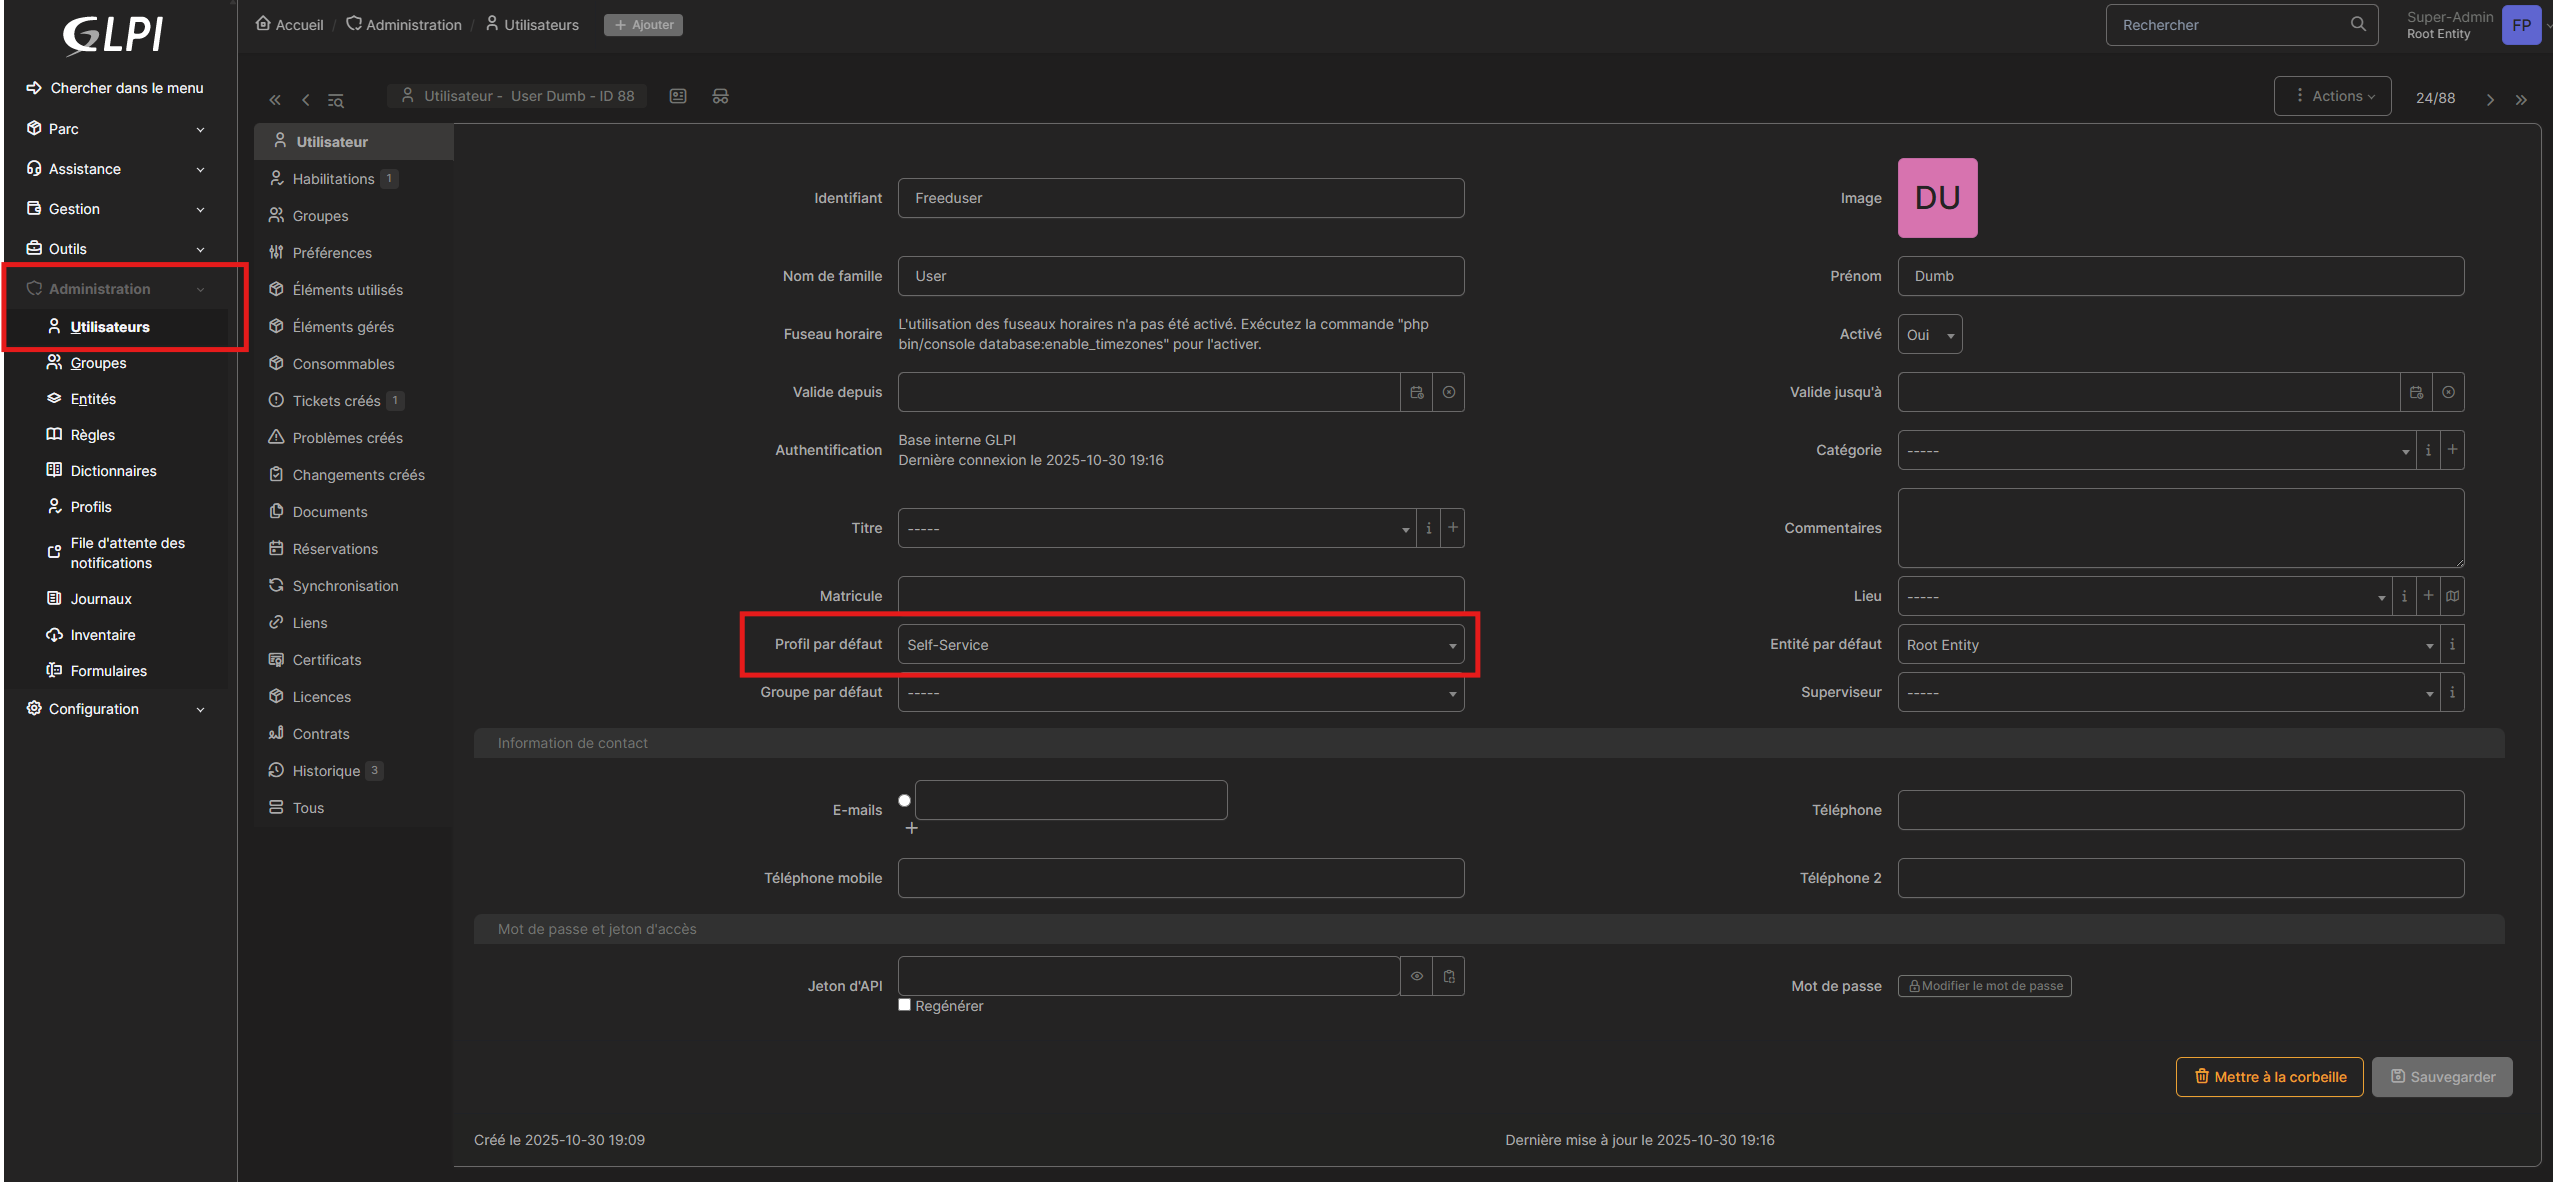
Task: Reveal the API token eye icon
Action: 1417,976
